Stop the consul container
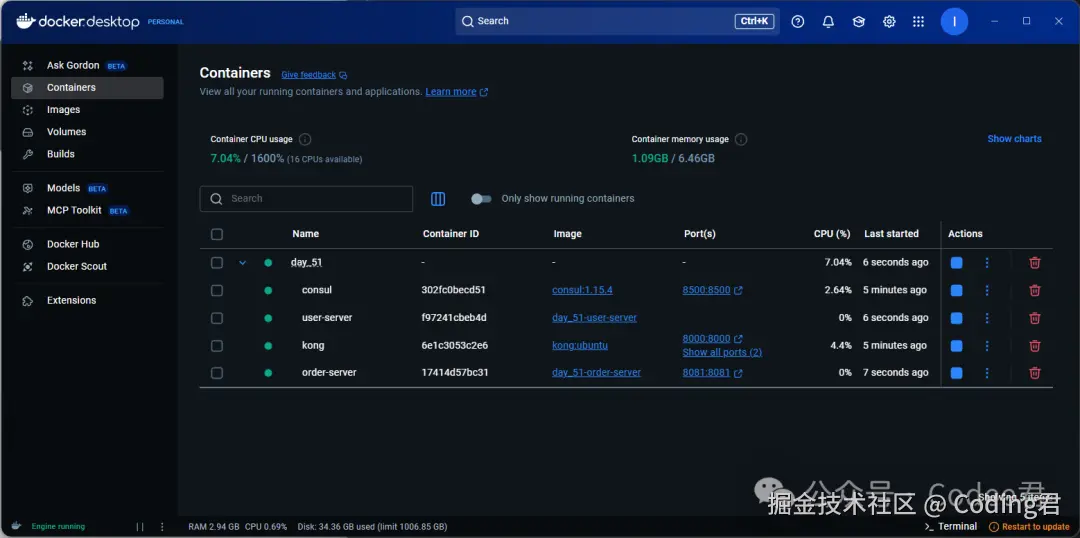Viewport: 1080px width, 538px height. pyautogui.click(x=956, y=290)
